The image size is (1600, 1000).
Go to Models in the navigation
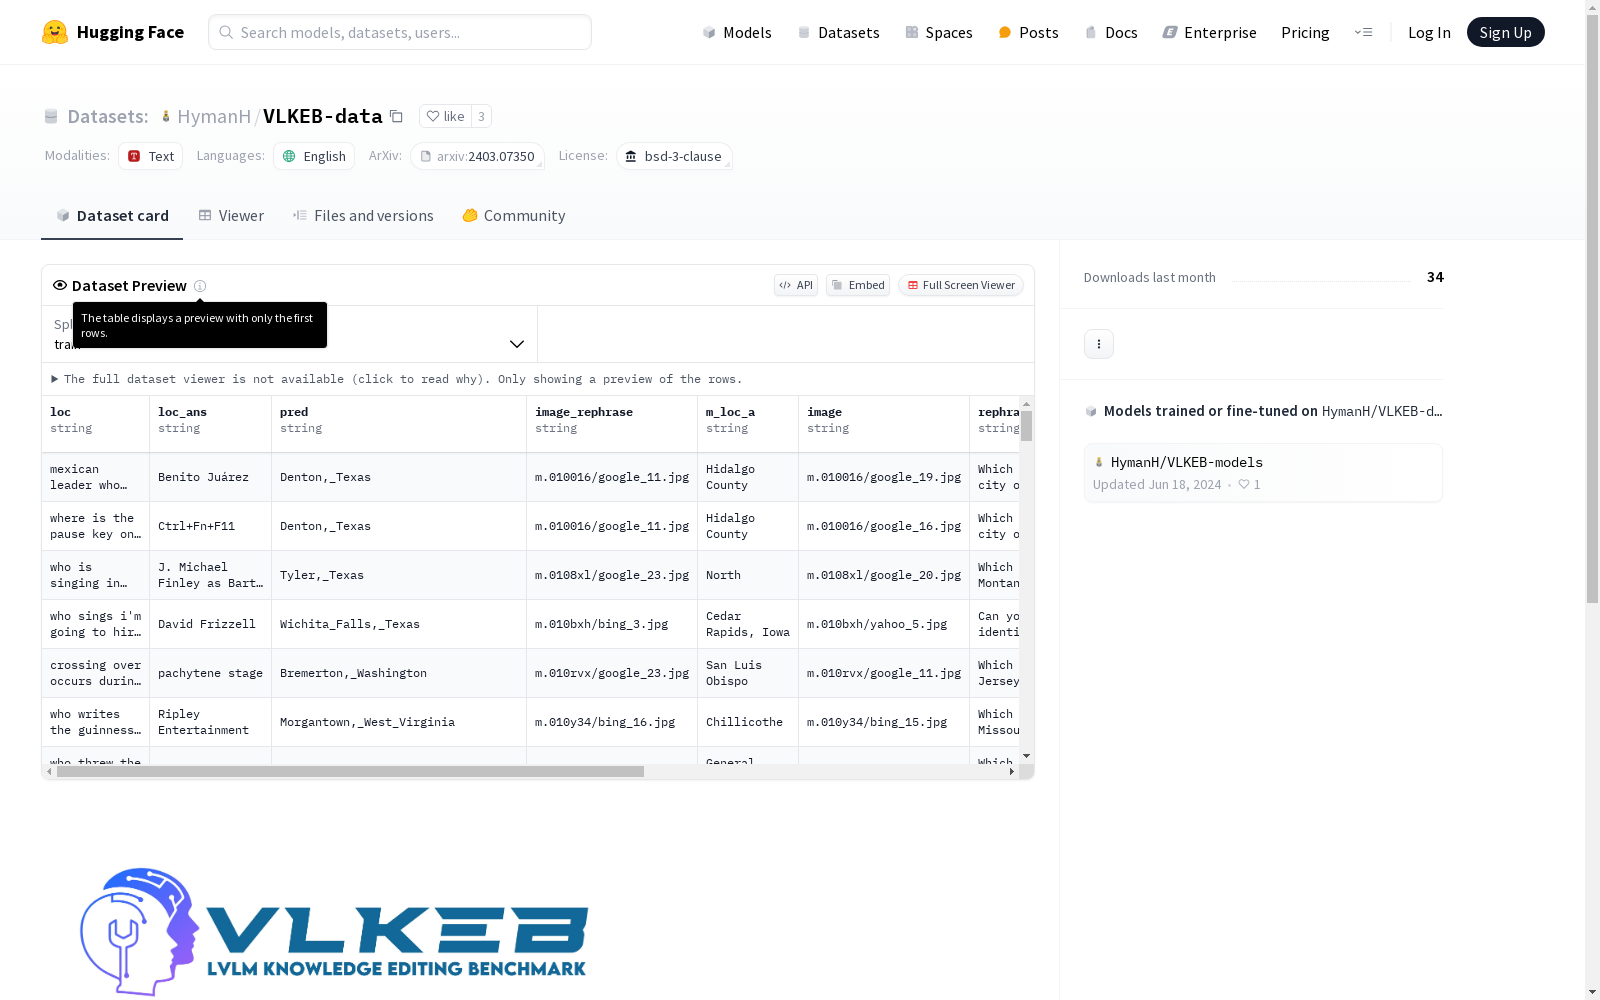click(737, 32)
